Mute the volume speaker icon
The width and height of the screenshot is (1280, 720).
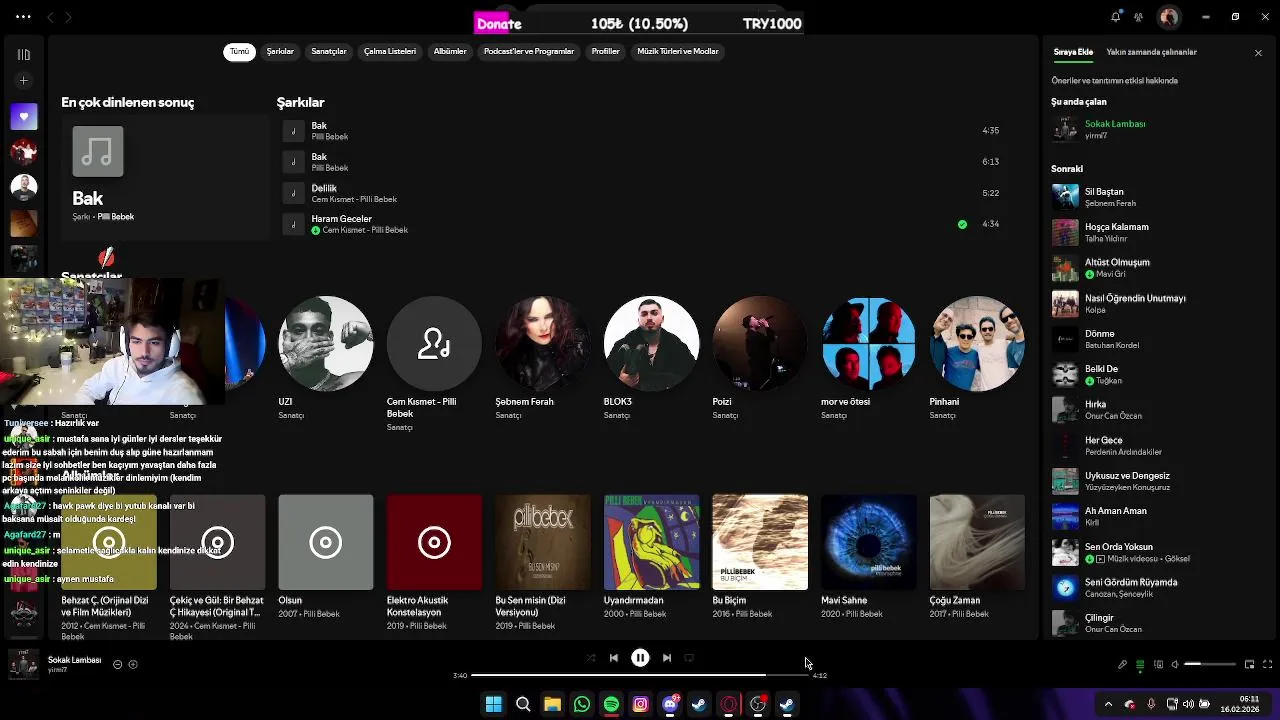pyautogui.click(x=1175, y=664)
